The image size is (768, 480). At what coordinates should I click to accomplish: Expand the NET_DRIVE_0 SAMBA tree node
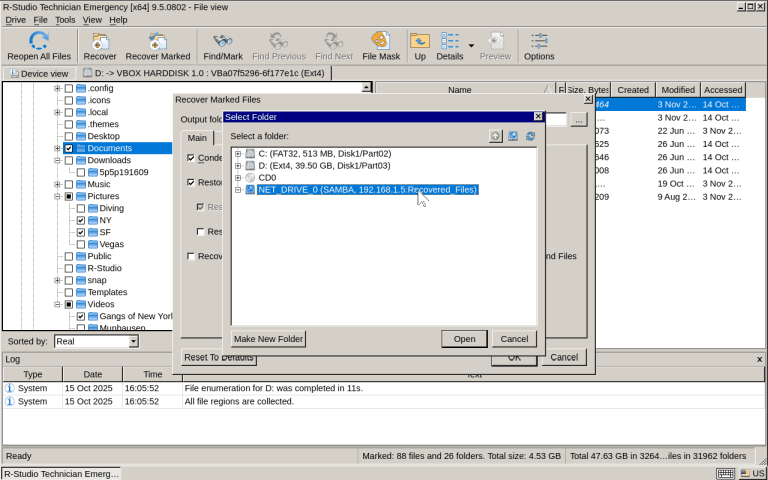(238, 190)
